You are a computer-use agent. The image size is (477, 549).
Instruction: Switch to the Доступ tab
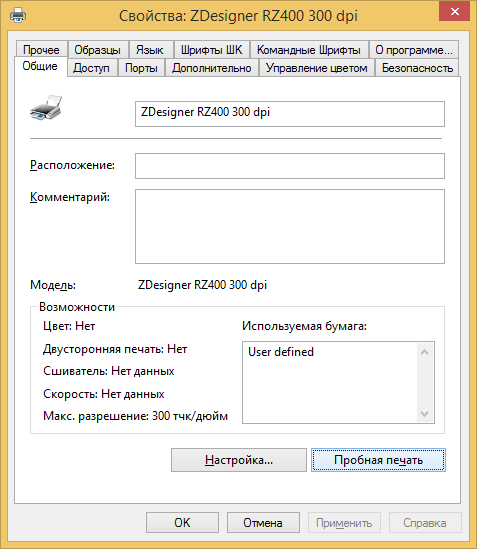[91, 68]
